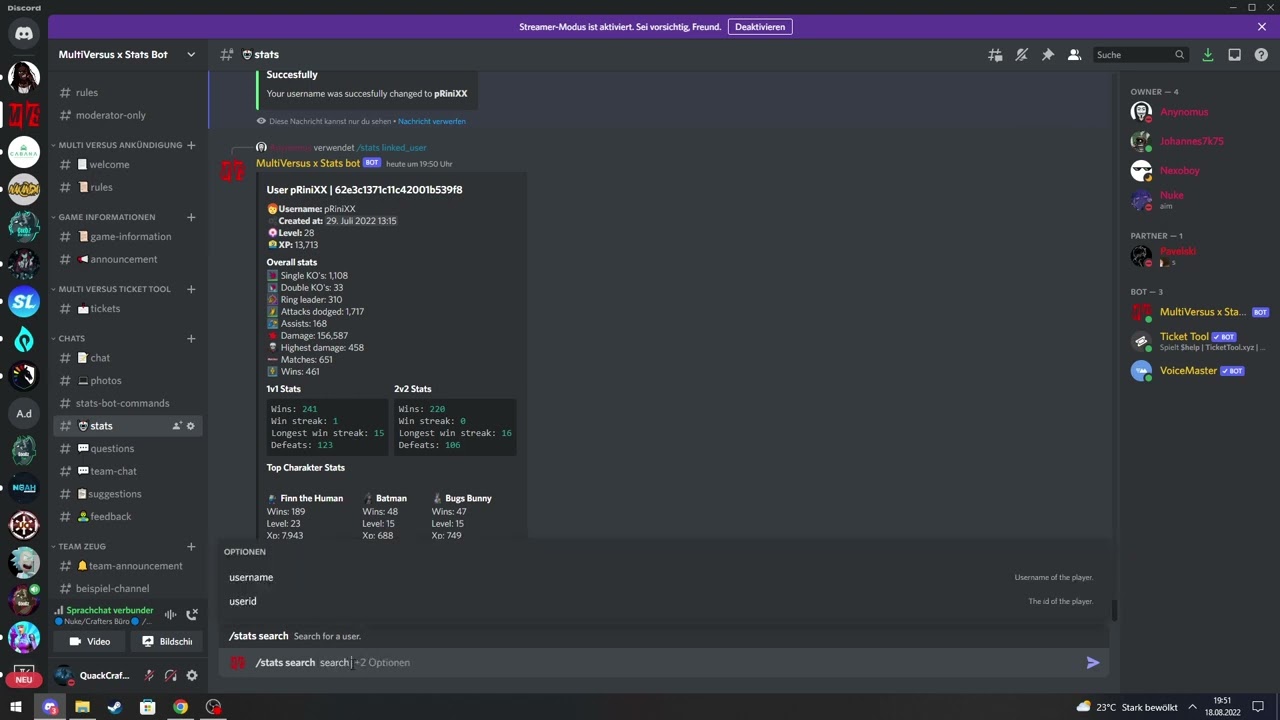Open the Threads icon in channel header

[995, 55]
